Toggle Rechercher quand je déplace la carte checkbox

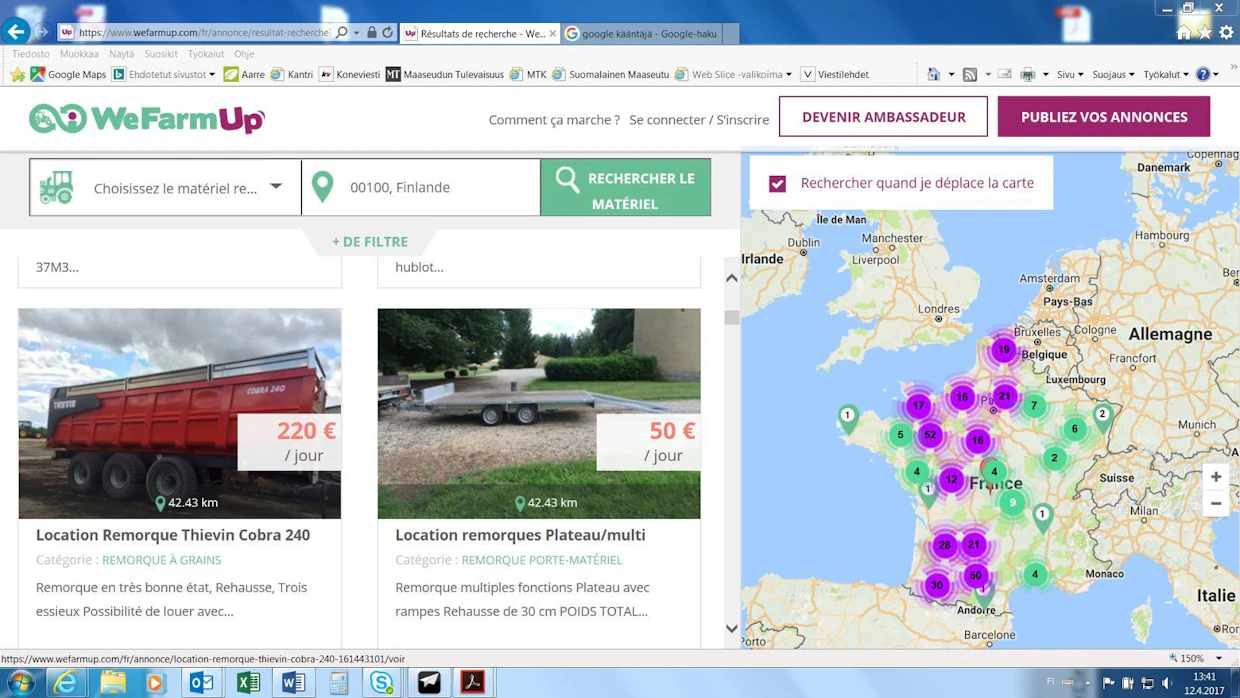[777, 183]
